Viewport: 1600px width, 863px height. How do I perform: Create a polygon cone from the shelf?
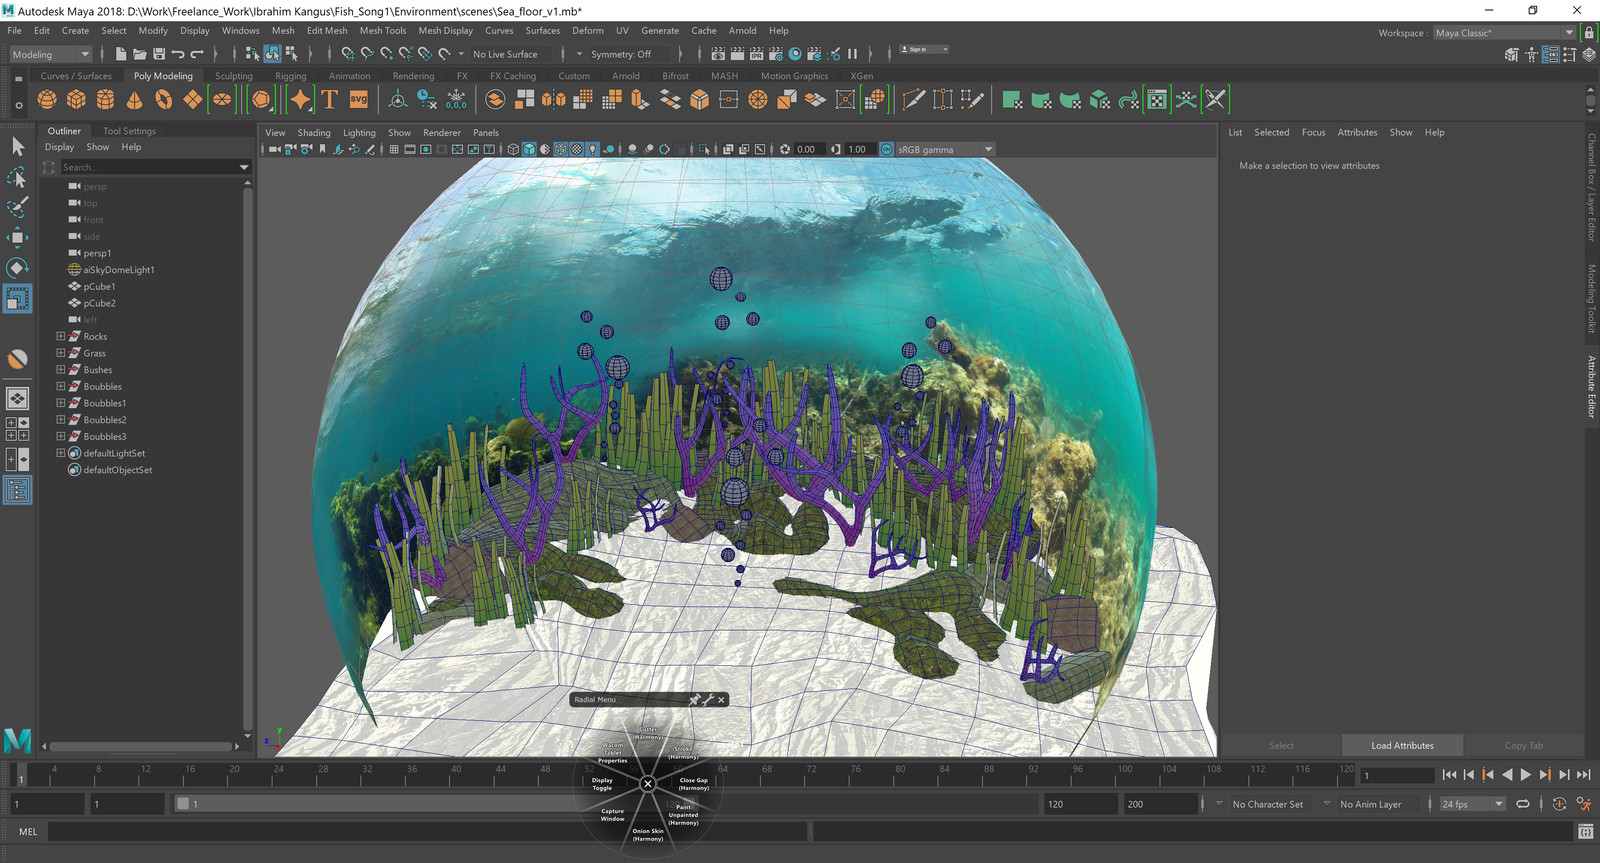[x=134, y=99]
